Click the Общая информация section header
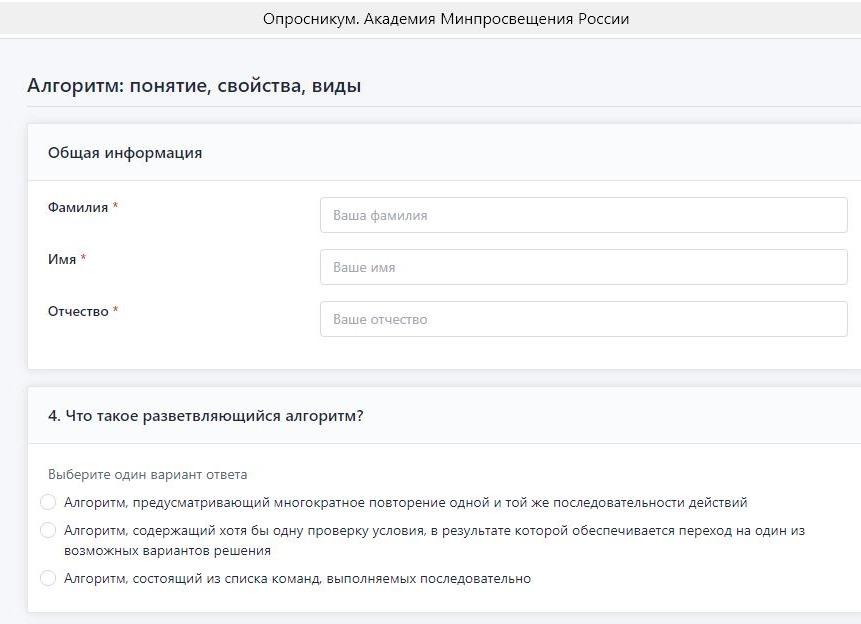The width and height of the screenshot is (861, 624). (125, 153)
